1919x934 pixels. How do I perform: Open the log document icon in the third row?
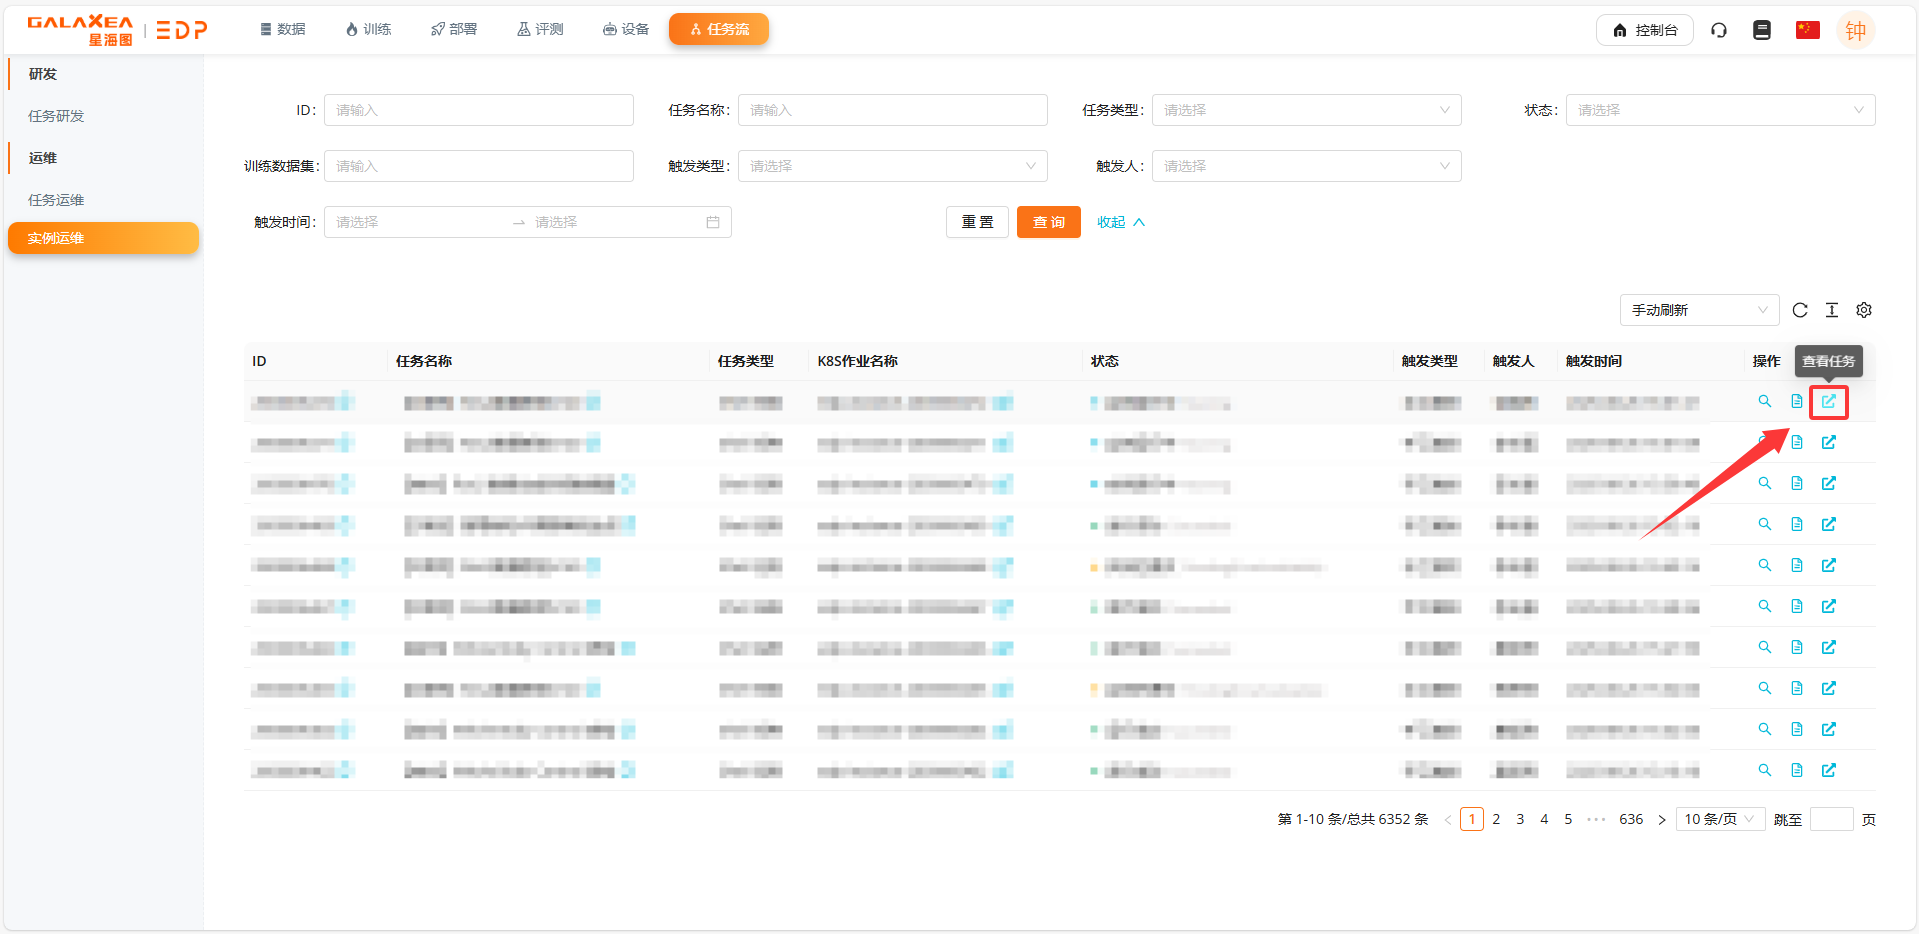[1797, 484]
